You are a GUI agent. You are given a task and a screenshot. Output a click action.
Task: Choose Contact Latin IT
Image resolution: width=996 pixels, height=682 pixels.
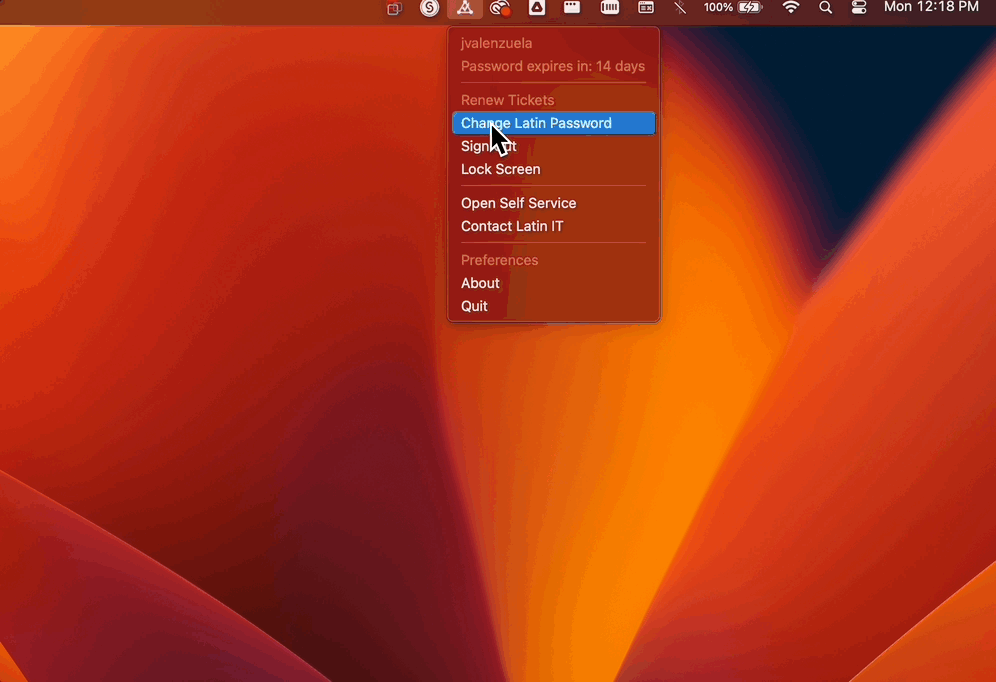(512, 226)
